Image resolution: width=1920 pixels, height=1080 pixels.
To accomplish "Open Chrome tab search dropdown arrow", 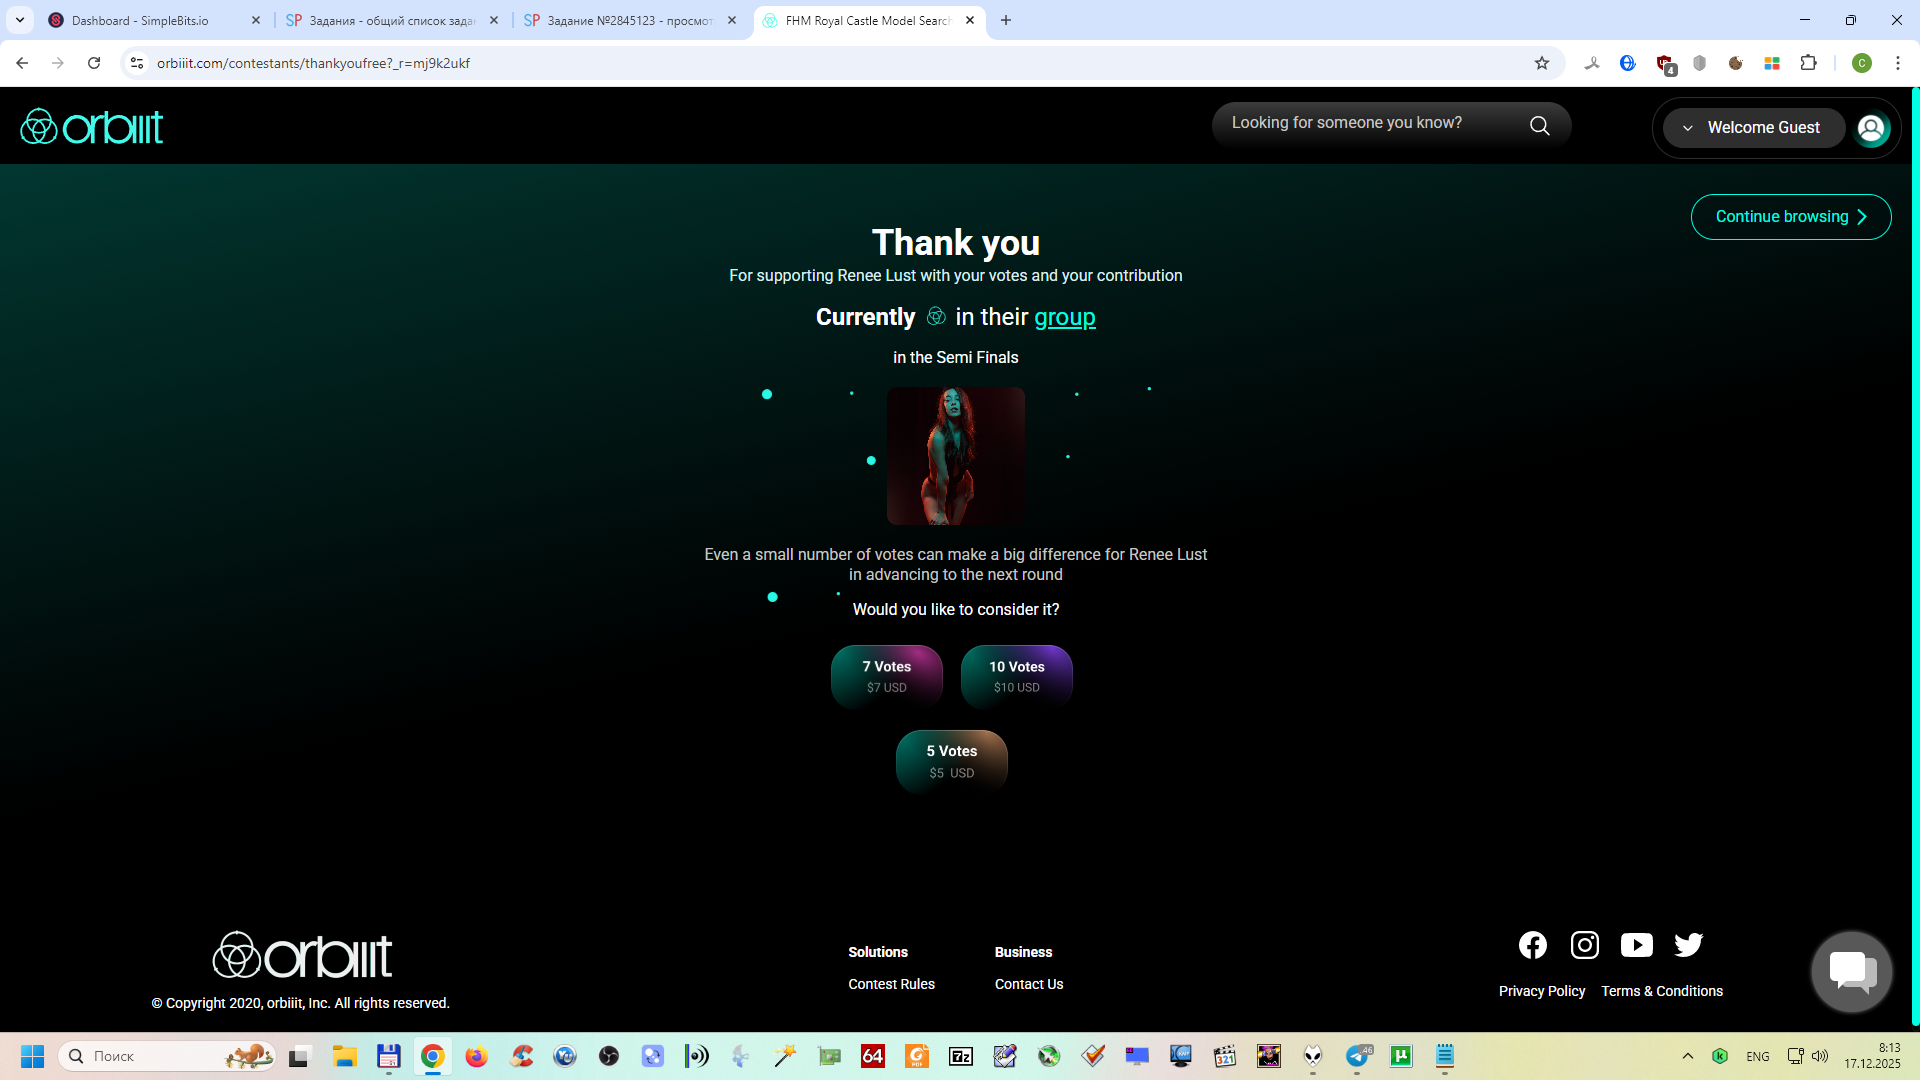I will 20,20.
